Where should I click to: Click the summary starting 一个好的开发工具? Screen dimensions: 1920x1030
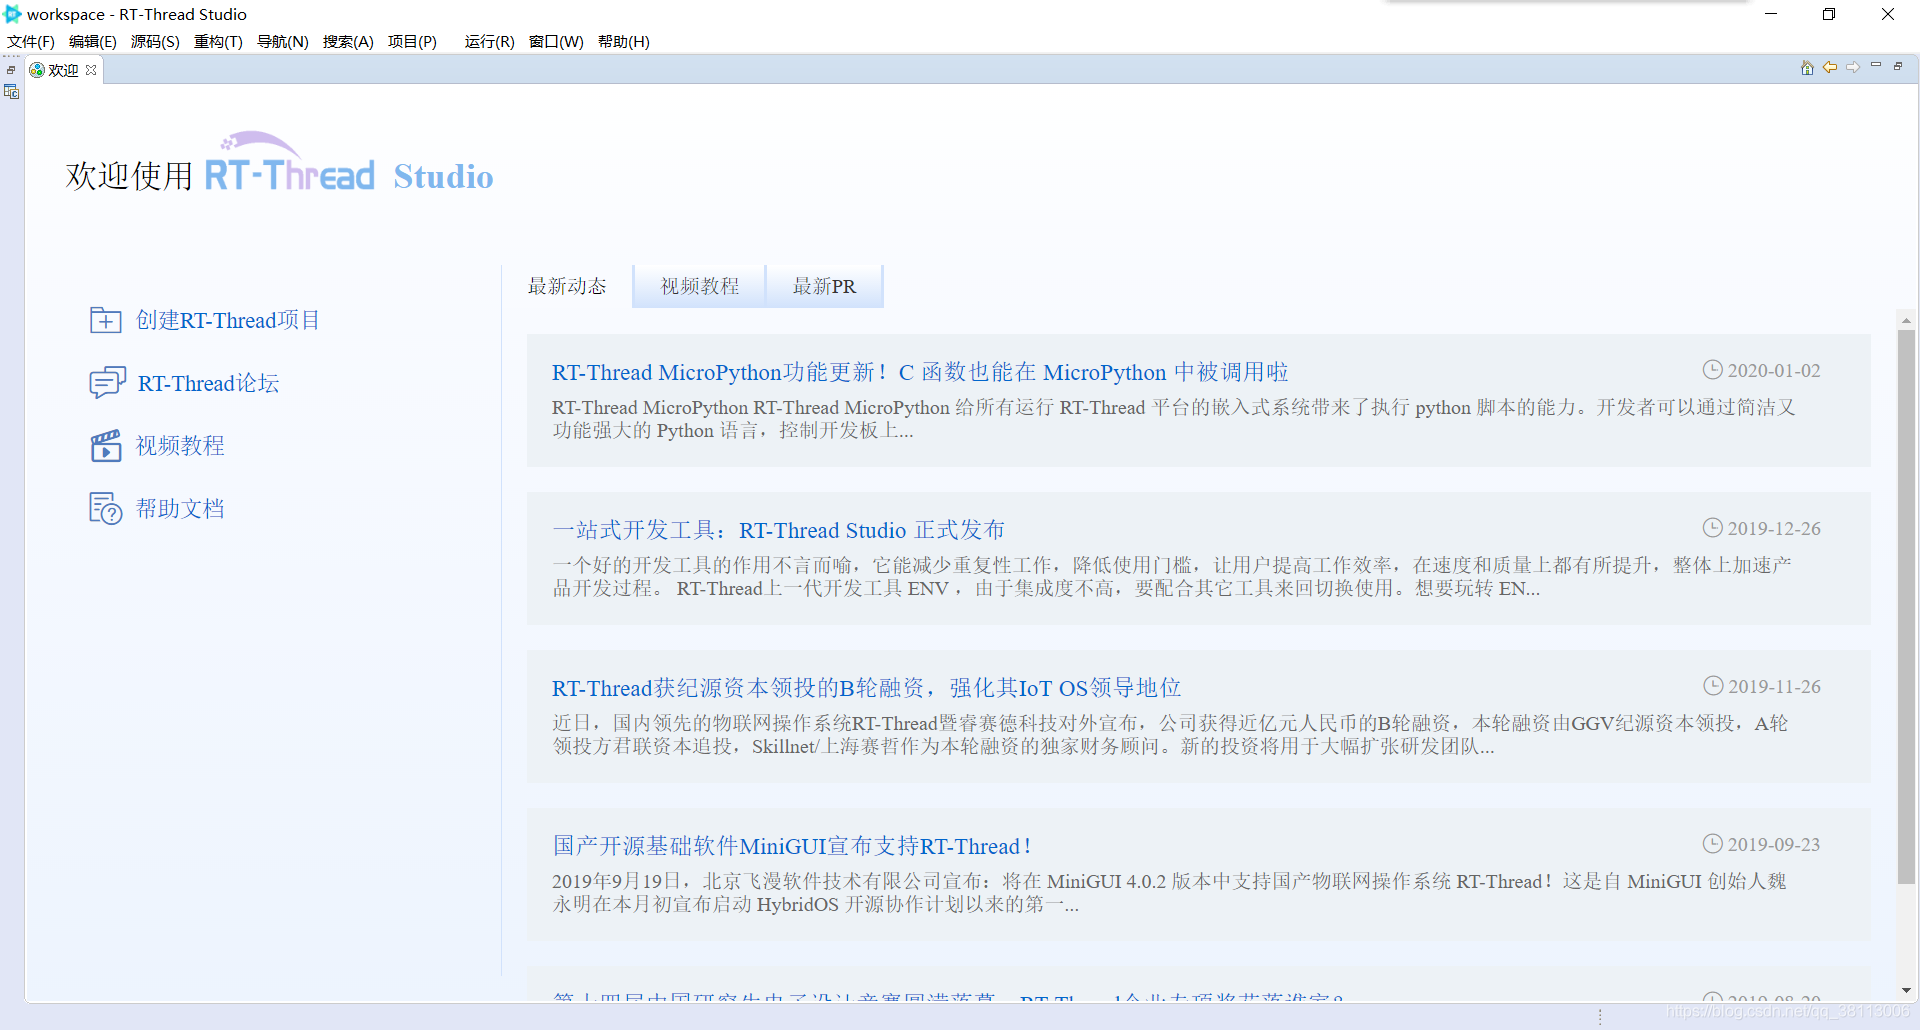(x=1172, y=577)
